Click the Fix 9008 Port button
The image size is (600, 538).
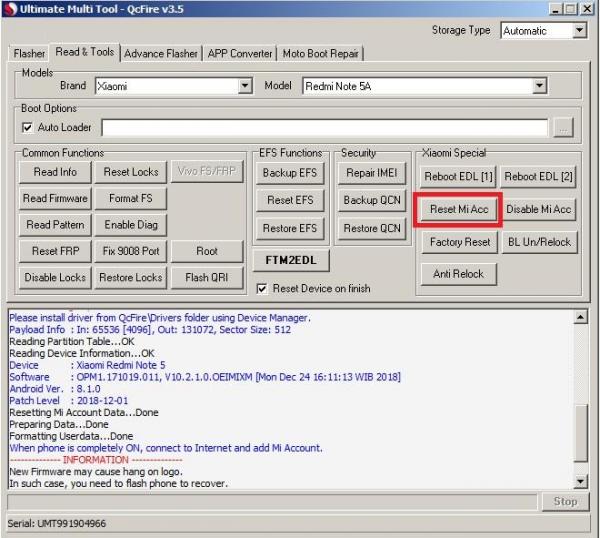(x=131, y=251)
